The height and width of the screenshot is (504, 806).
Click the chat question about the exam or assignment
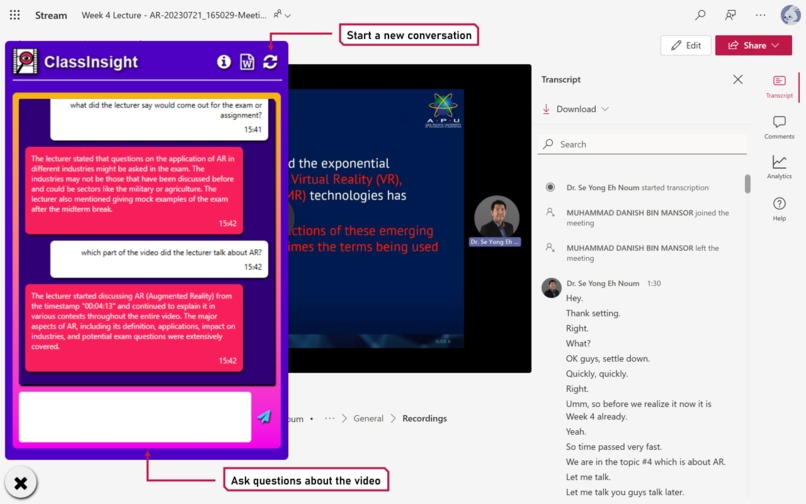159,119
